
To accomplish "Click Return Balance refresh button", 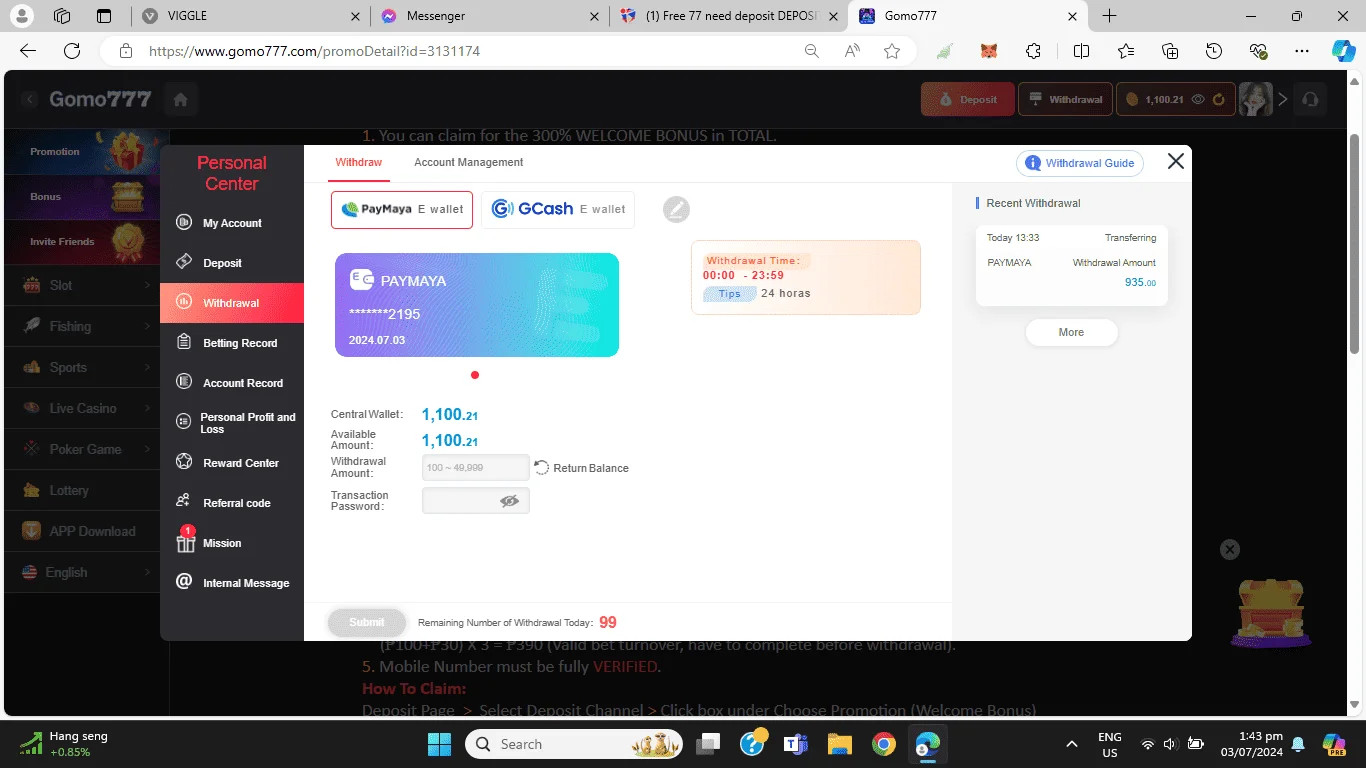I will (581, 468).
